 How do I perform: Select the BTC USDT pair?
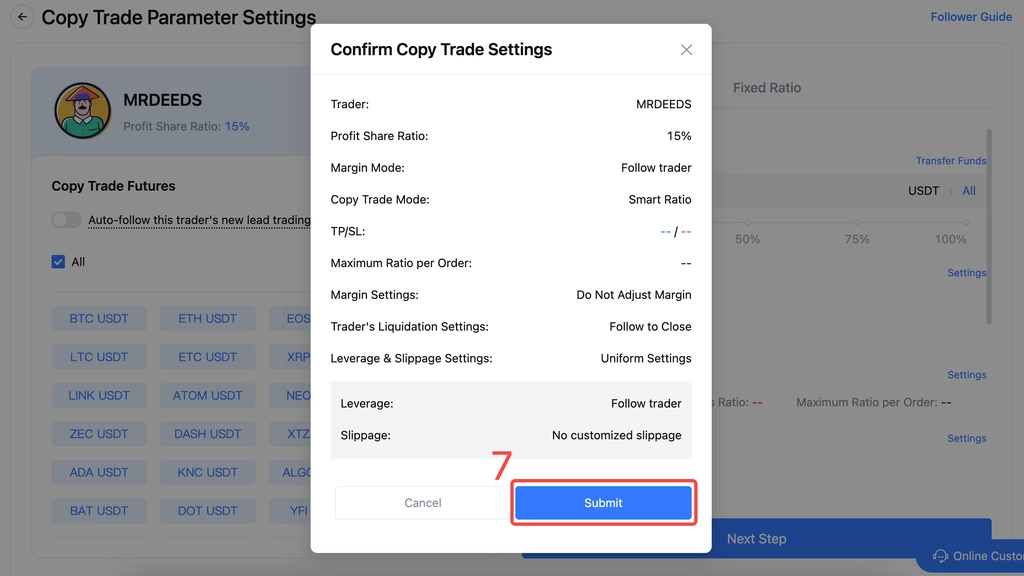99,319
